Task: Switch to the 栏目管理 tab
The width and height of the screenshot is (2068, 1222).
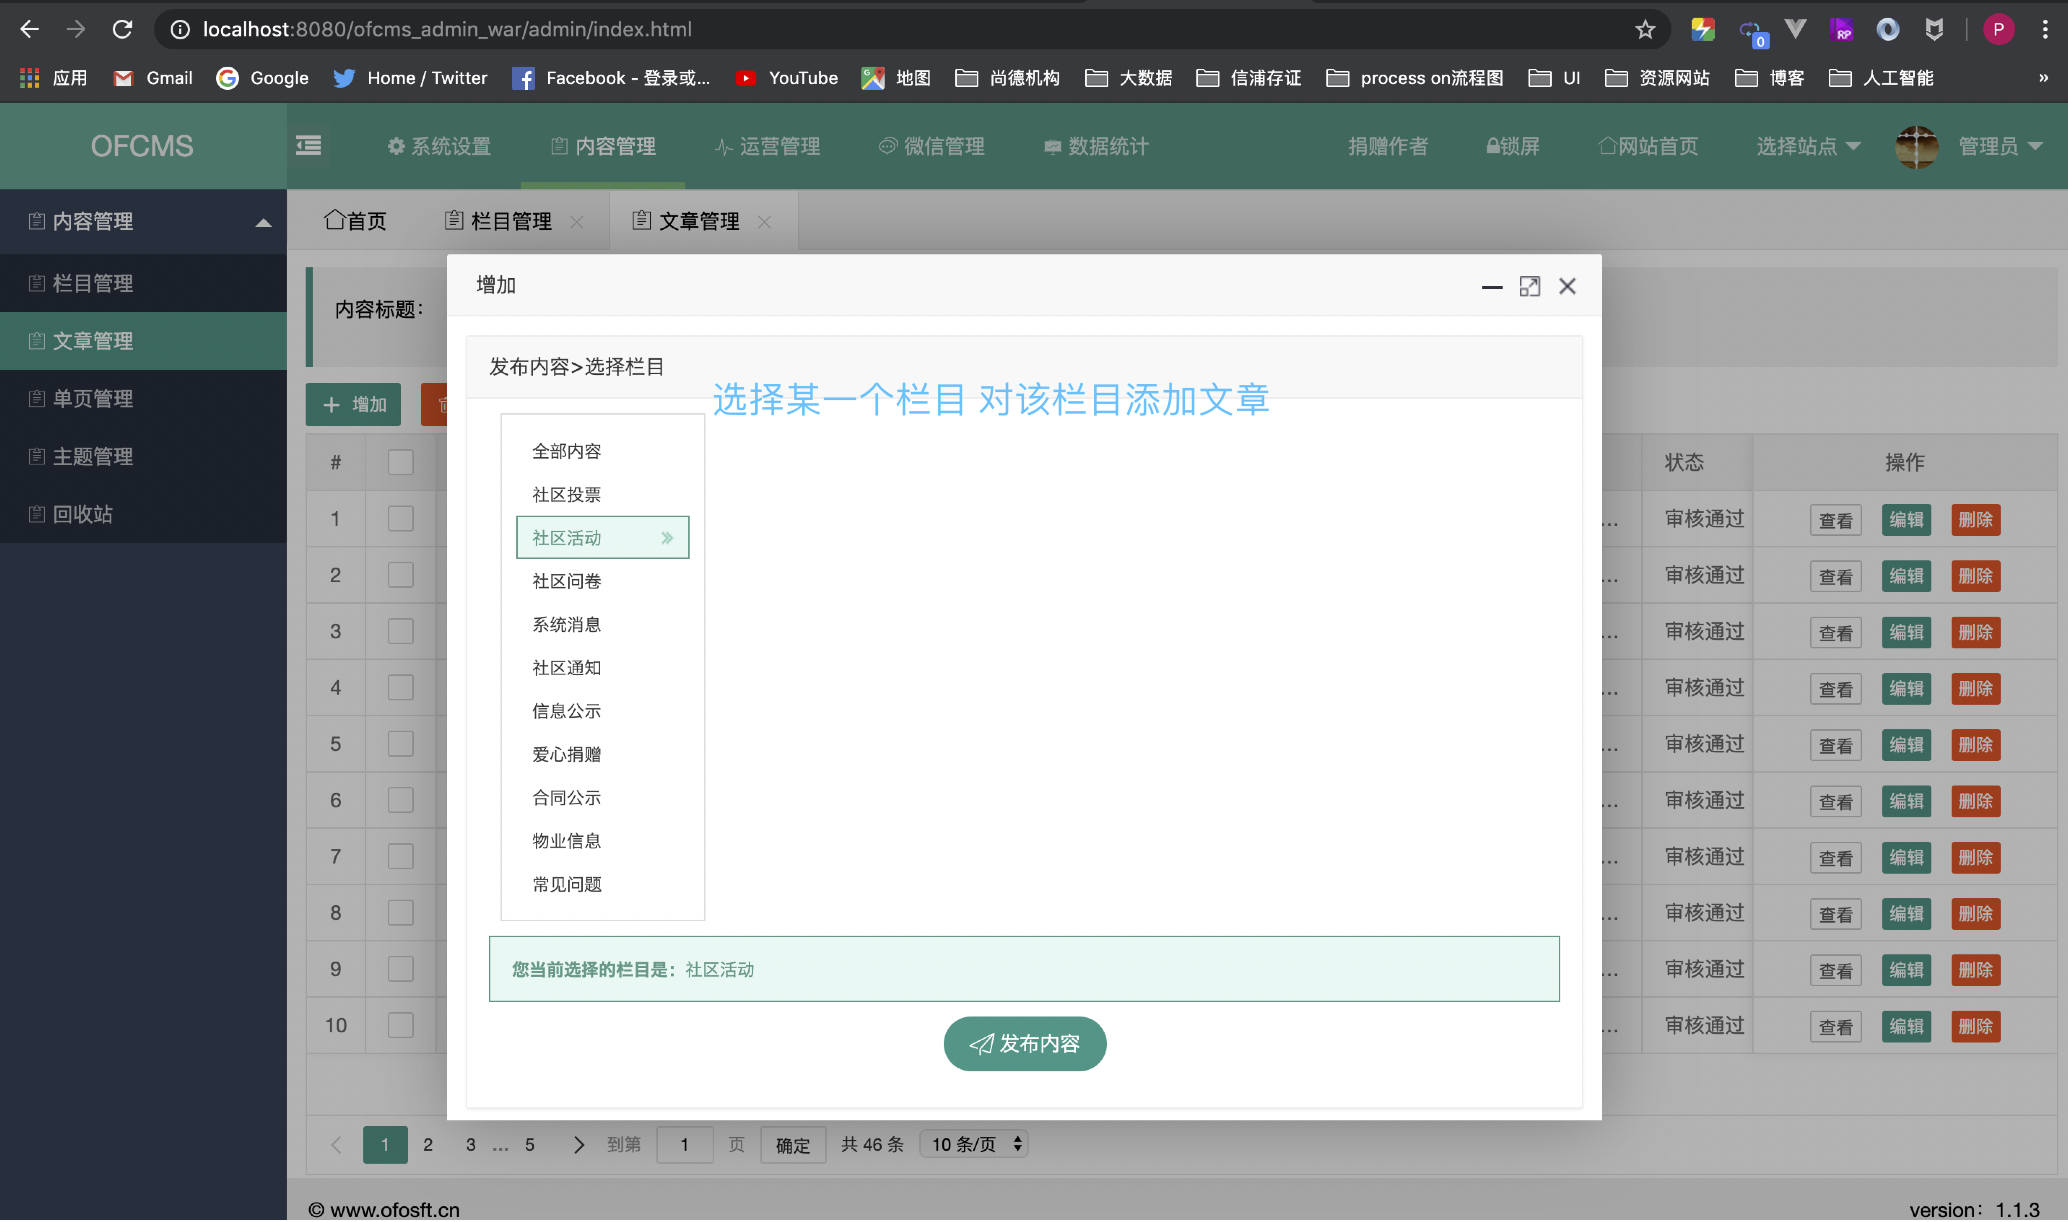Action: click(x=511, y=220)
